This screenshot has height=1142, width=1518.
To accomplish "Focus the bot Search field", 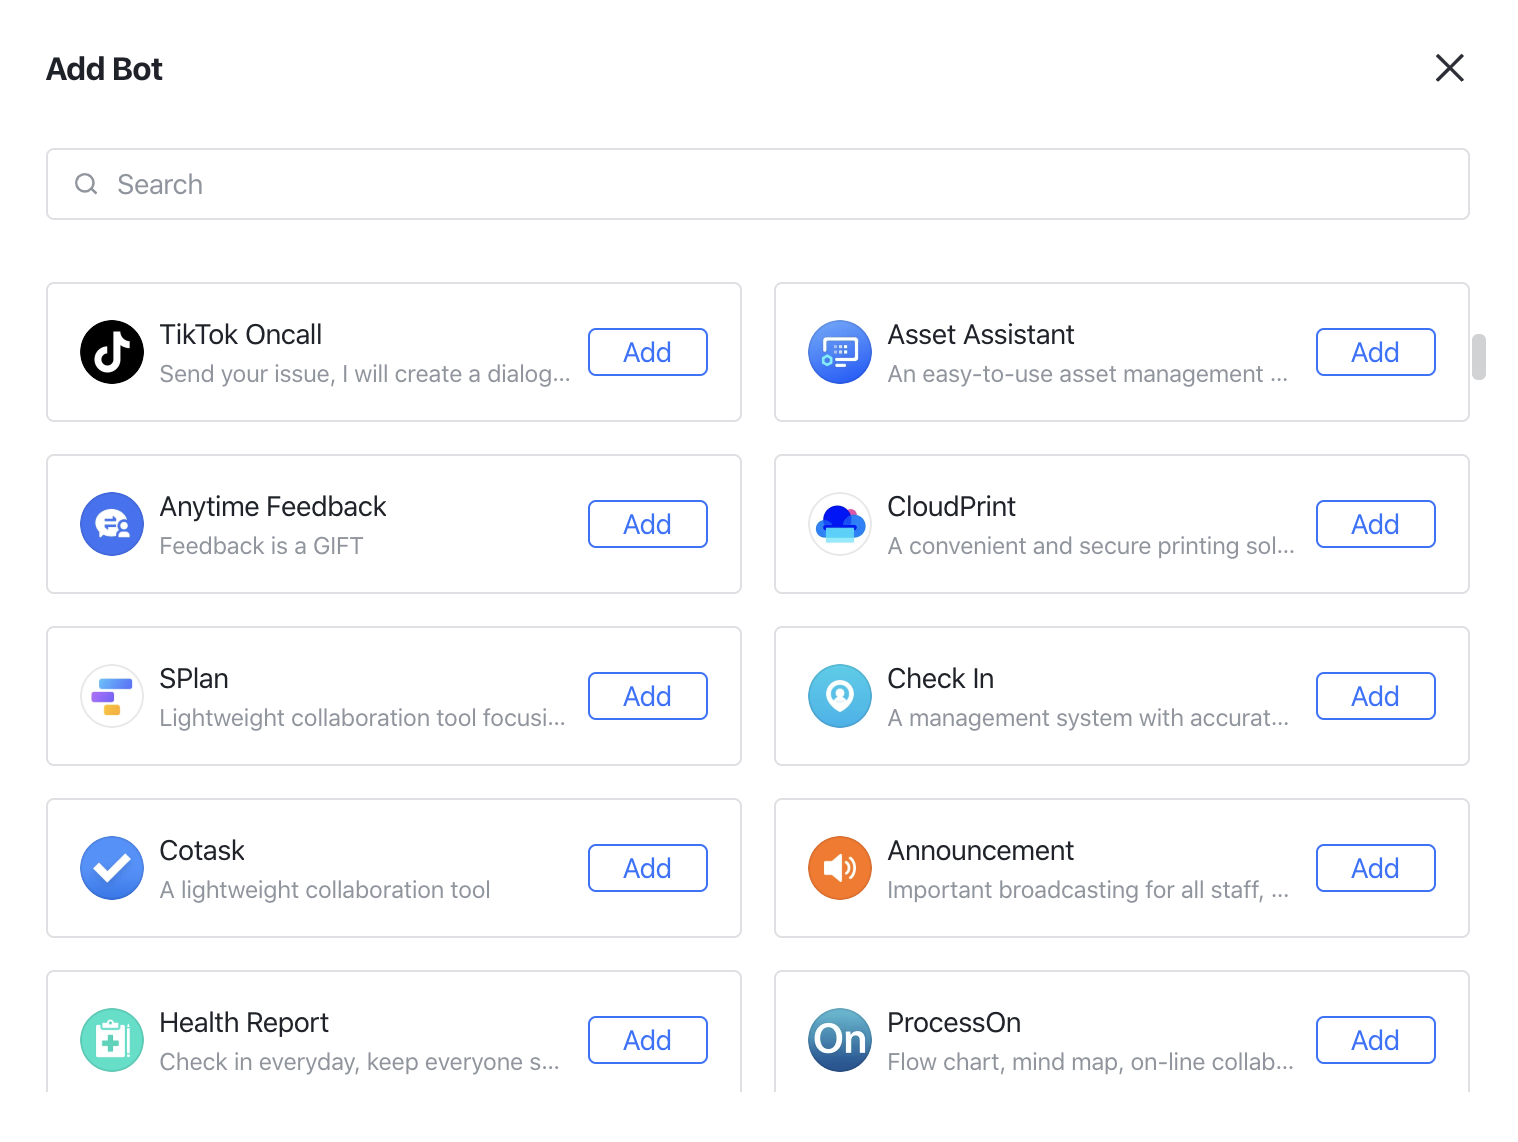I will tap(757, 184).
